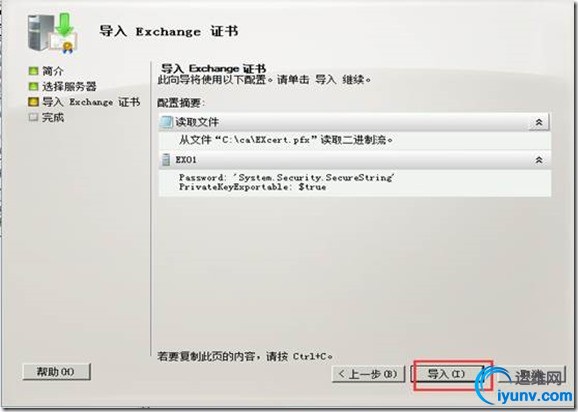578x412 pixels.
Task: Click the Password SecureString summary text
Action: [x=286, y=178]
